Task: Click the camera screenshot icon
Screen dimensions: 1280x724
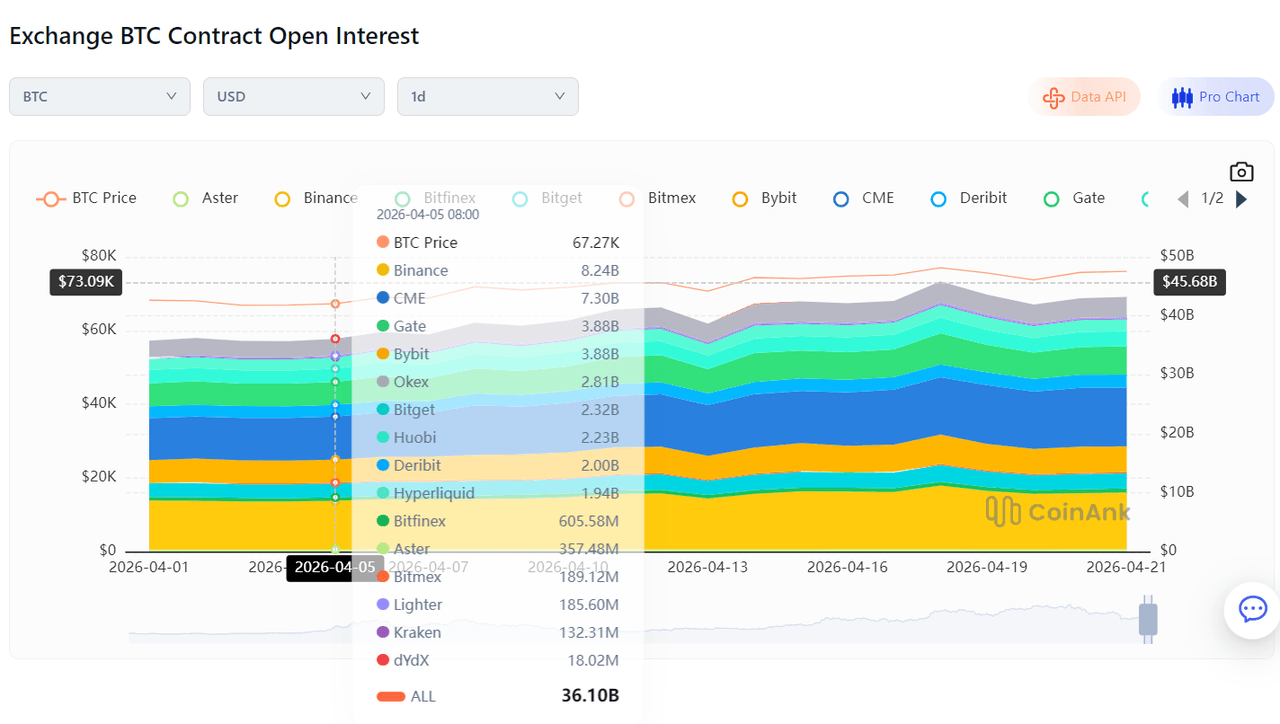Action: [1241, 172]
